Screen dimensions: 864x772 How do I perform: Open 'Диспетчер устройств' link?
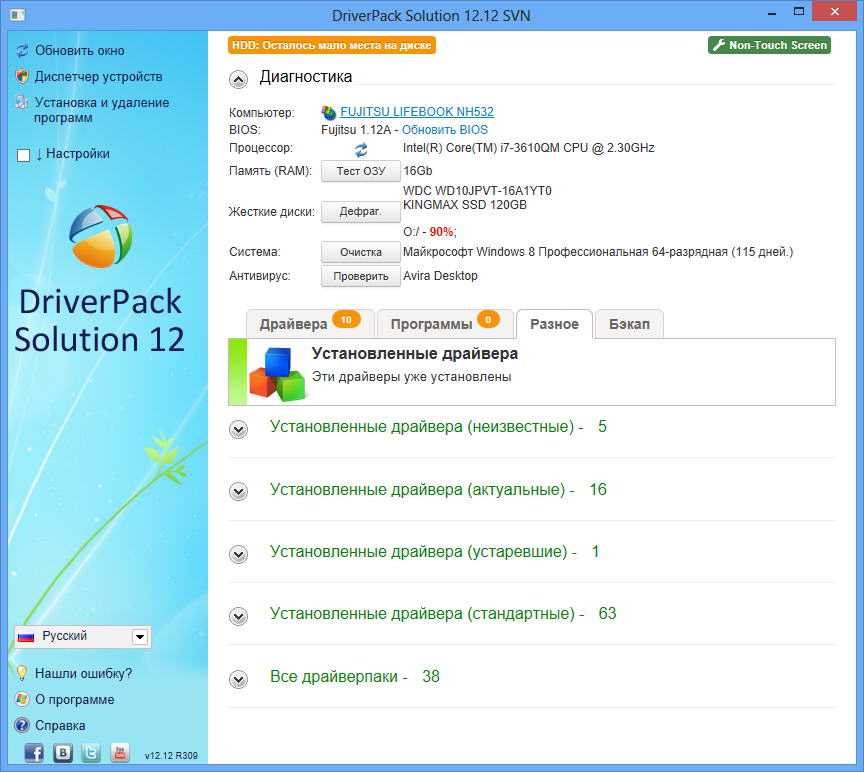pos(99,77)
